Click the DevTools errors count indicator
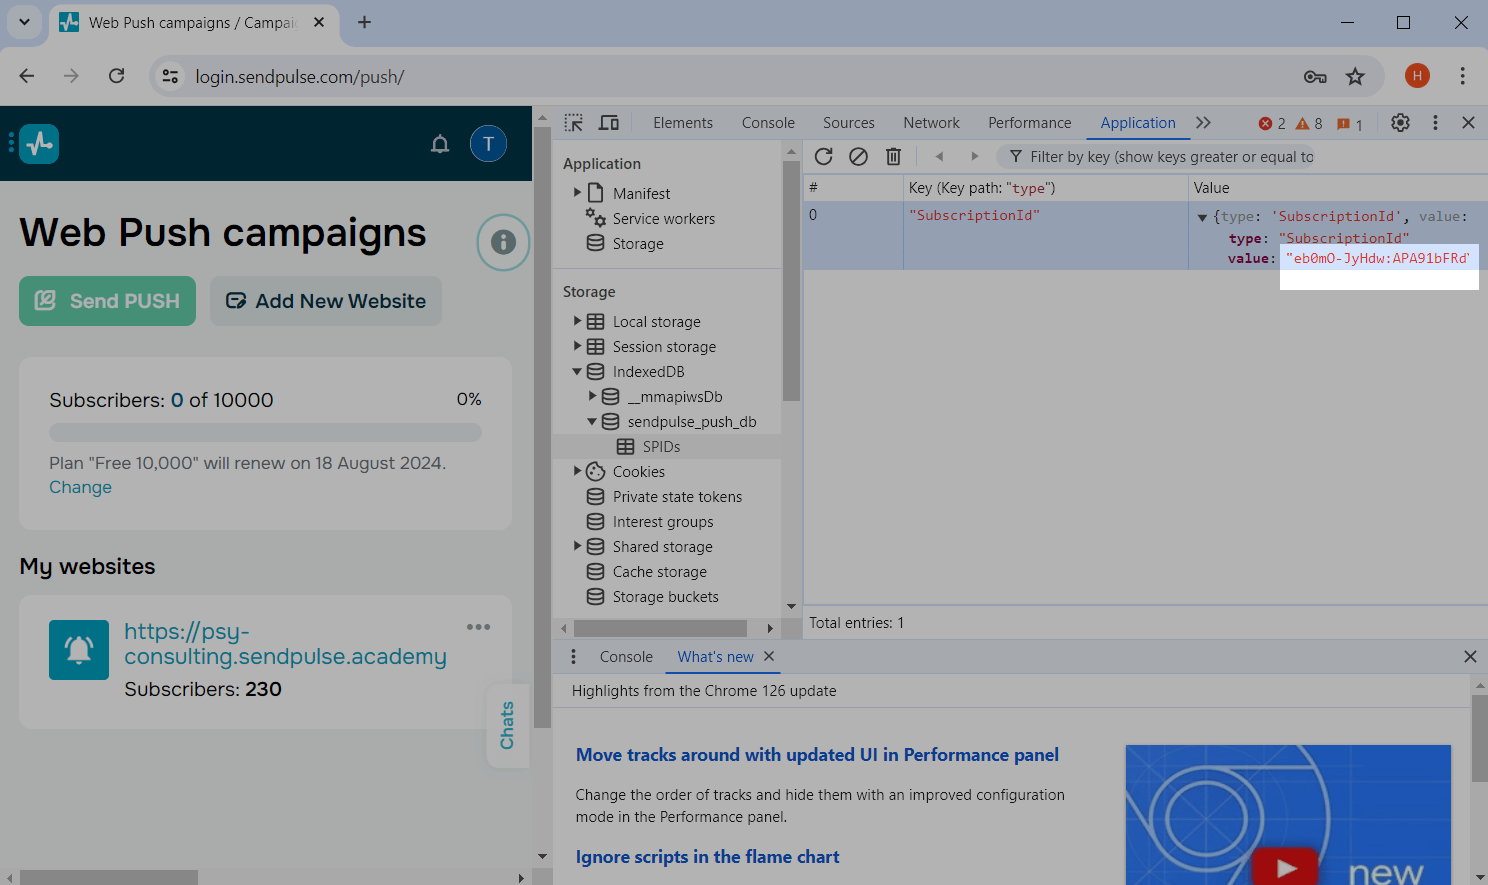 click(1272, 124)
